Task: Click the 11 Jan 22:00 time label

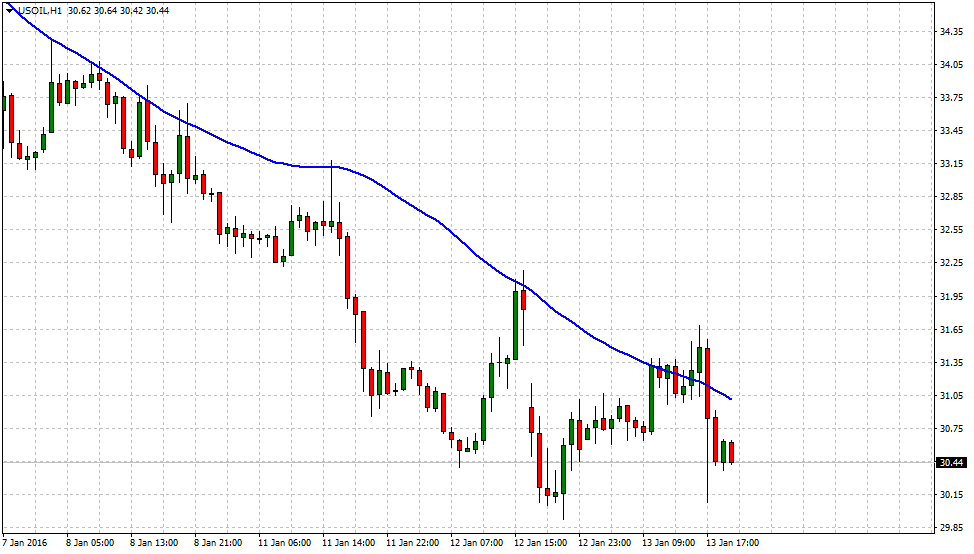Action: 412,543
